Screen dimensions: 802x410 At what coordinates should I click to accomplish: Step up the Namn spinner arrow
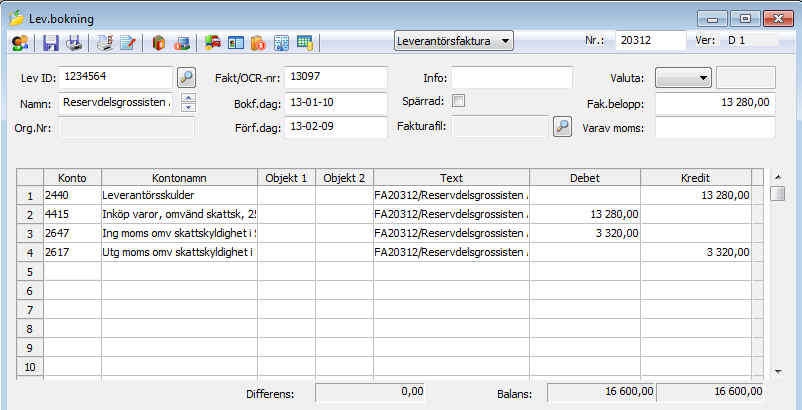(187, 97)
